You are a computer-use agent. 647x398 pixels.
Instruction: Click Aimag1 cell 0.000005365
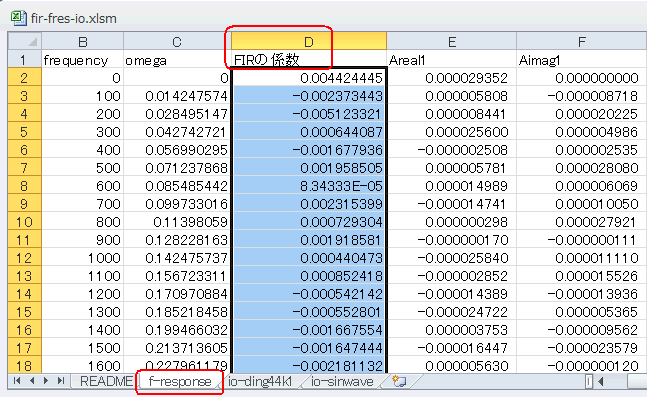[x=581, y=312]
